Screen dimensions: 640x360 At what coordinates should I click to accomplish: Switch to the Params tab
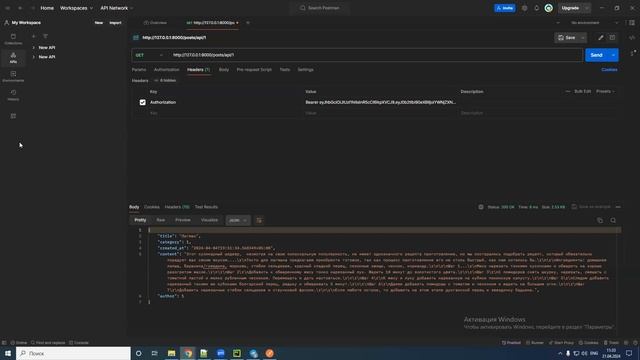[139, 70]
